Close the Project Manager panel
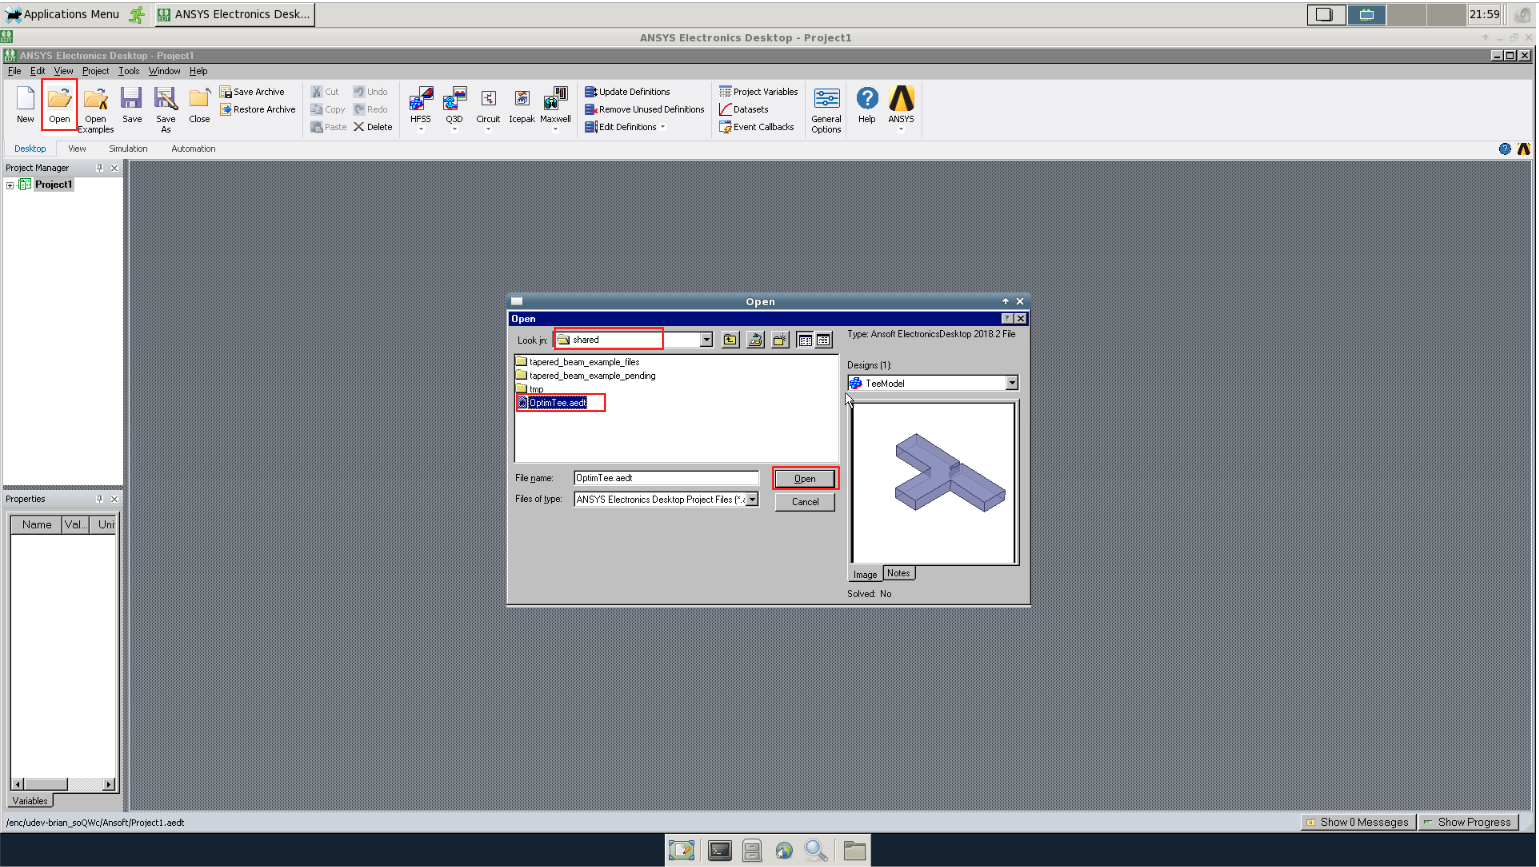The image size is (1539, 867). click(x=114, y=168)
